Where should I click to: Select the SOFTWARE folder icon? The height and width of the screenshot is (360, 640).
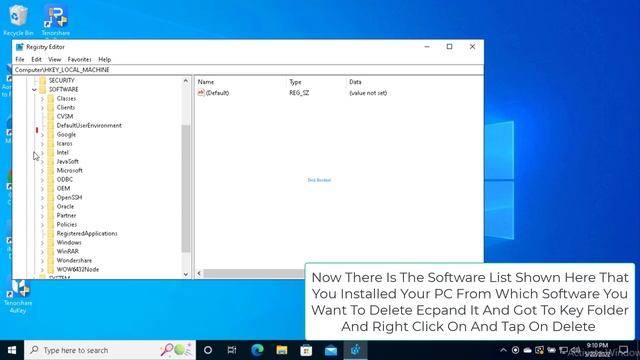[42, 89]
